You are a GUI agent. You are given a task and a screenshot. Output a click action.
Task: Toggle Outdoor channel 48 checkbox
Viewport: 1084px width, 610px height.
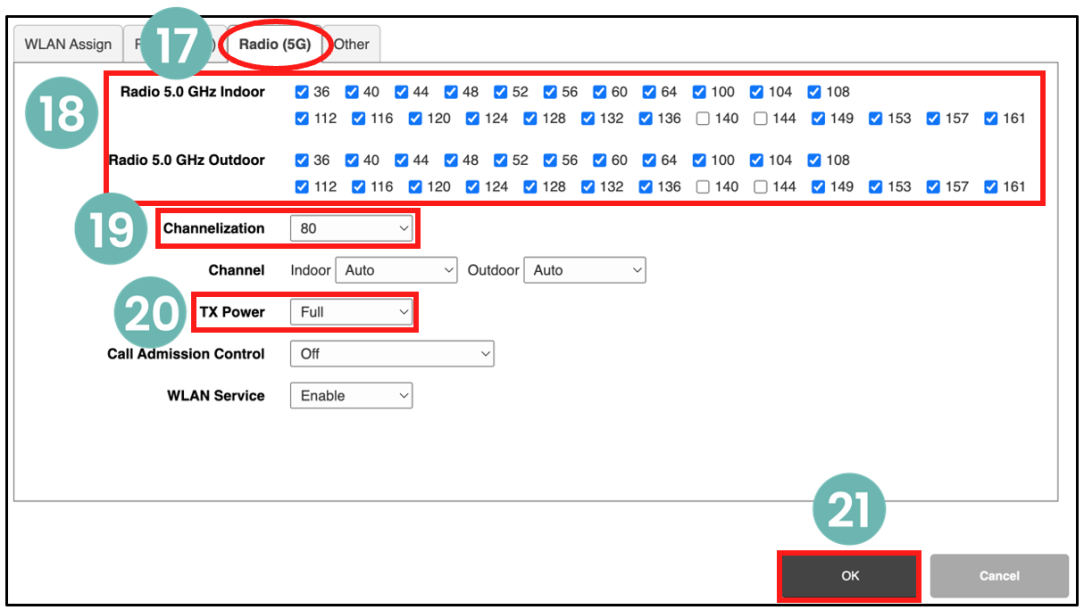(x=451, y=160)
